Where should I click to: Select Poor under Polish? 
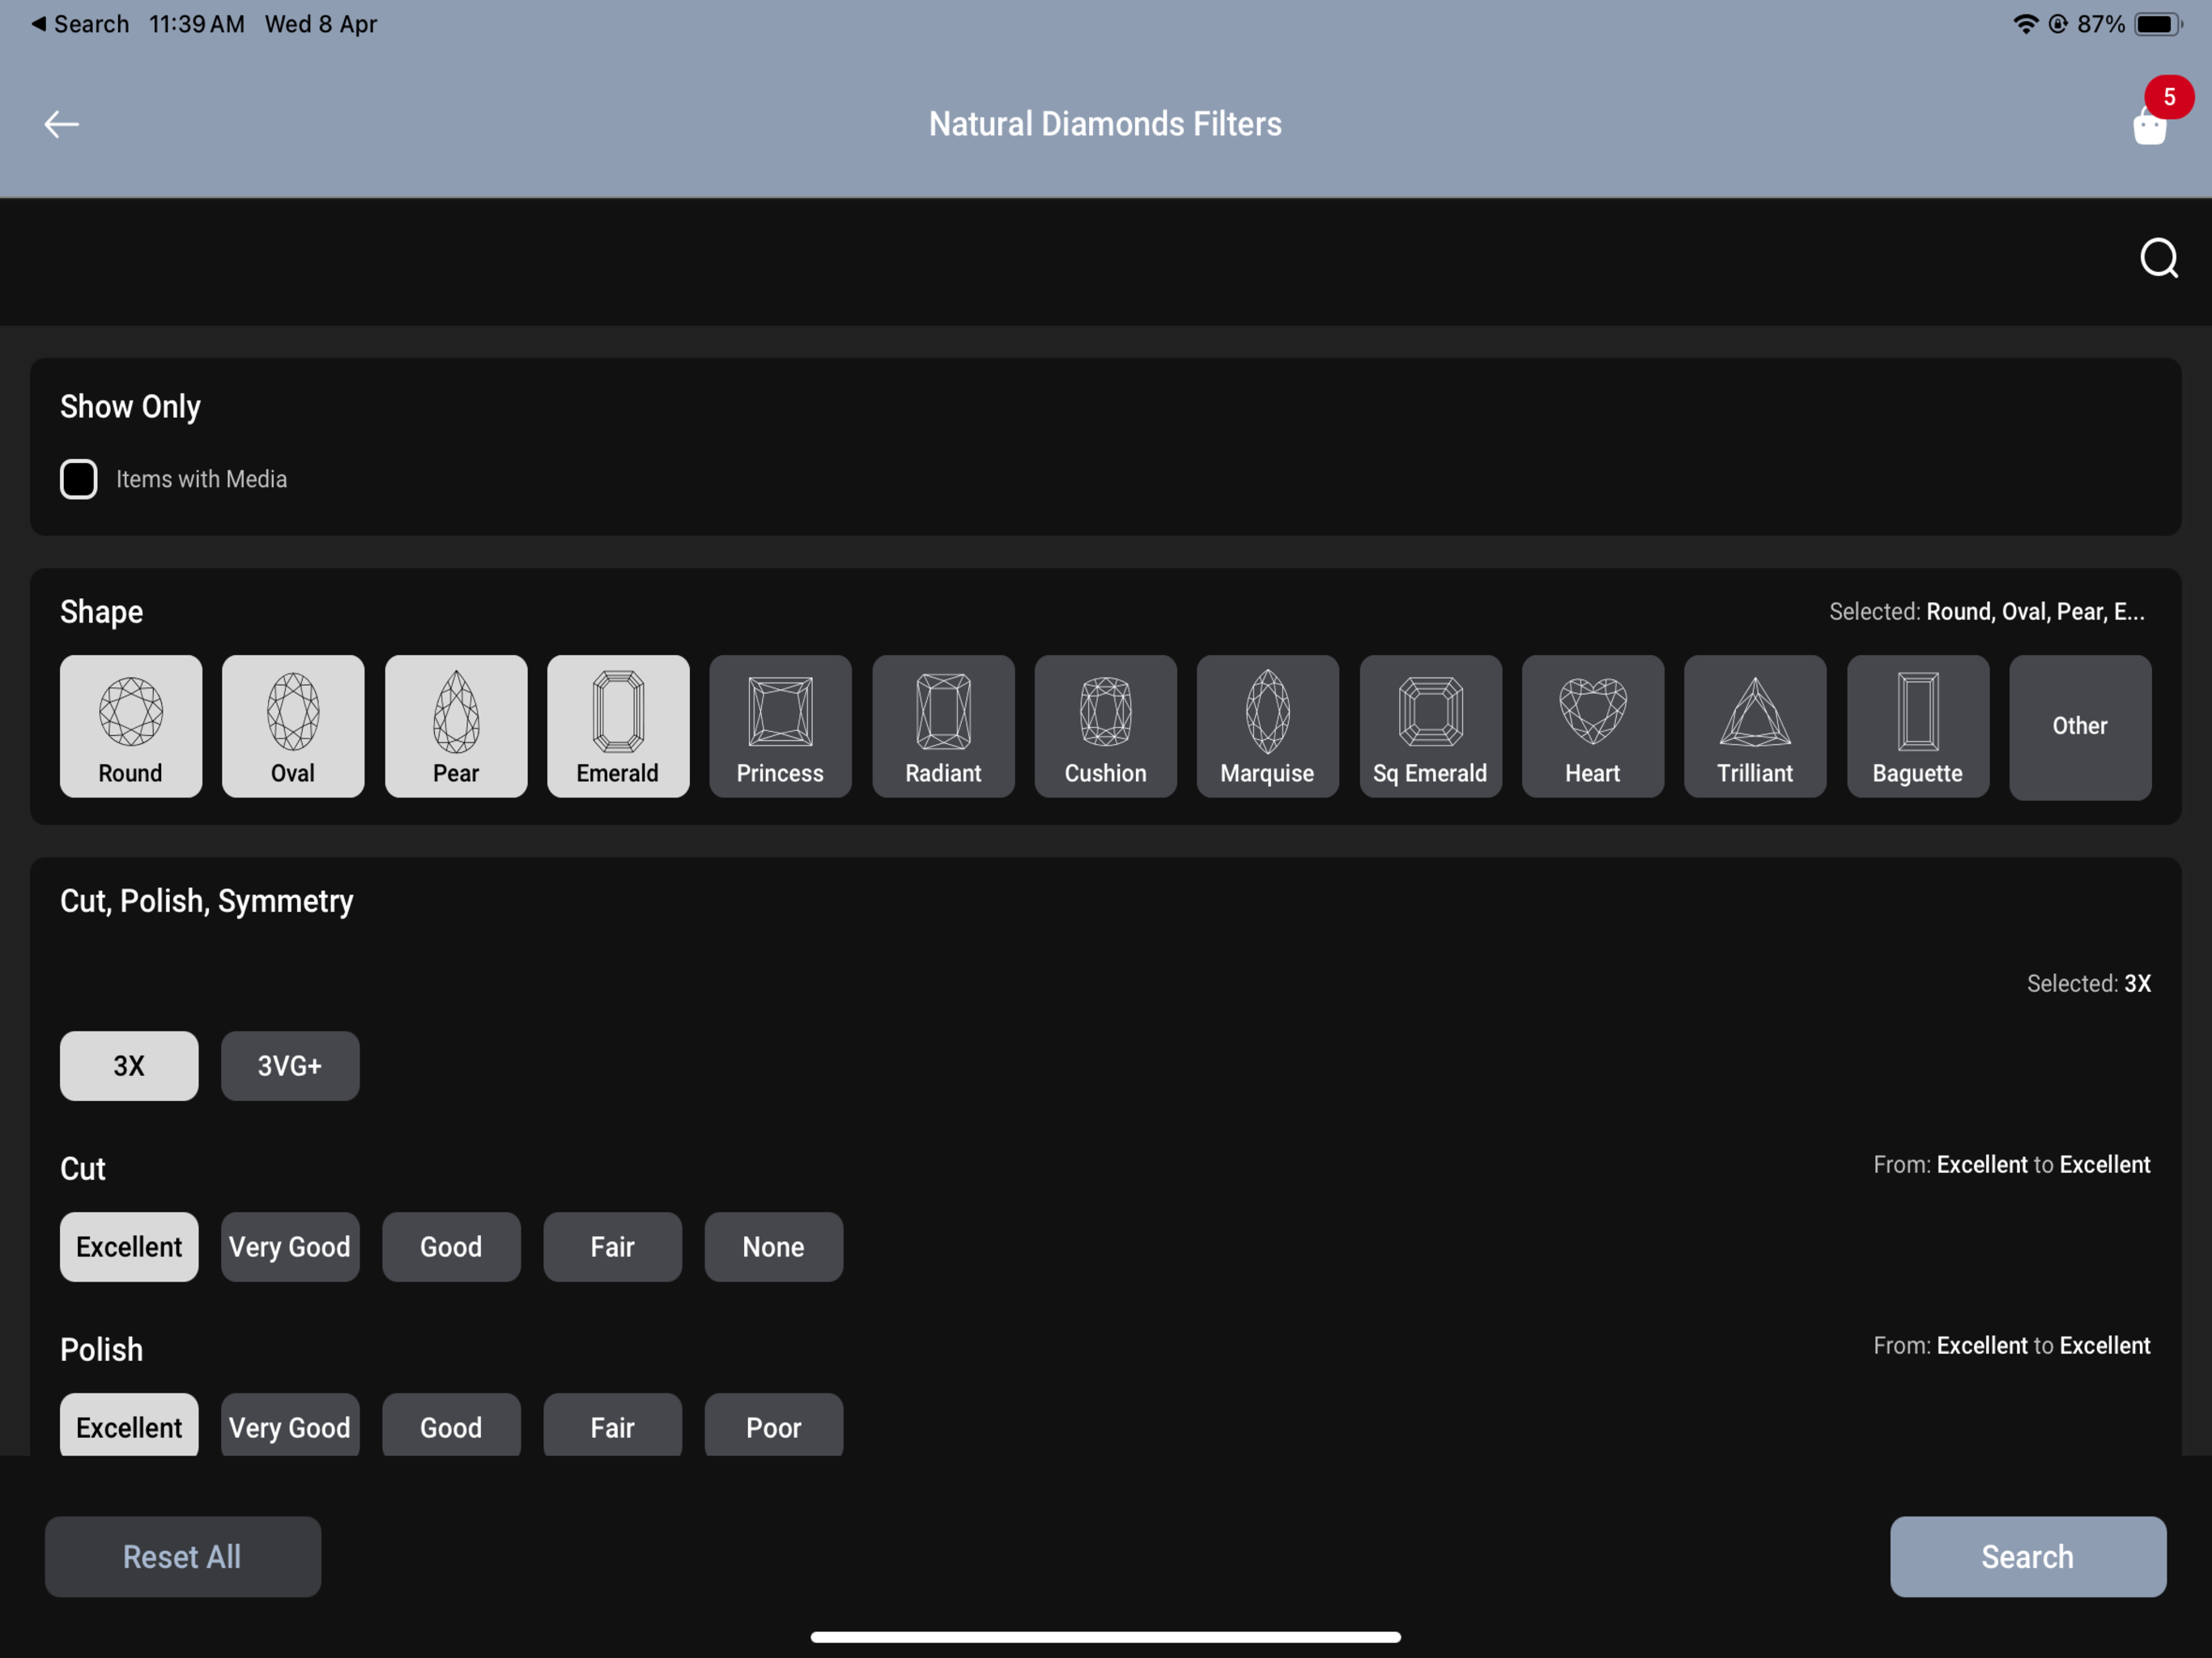[773, 1425]
